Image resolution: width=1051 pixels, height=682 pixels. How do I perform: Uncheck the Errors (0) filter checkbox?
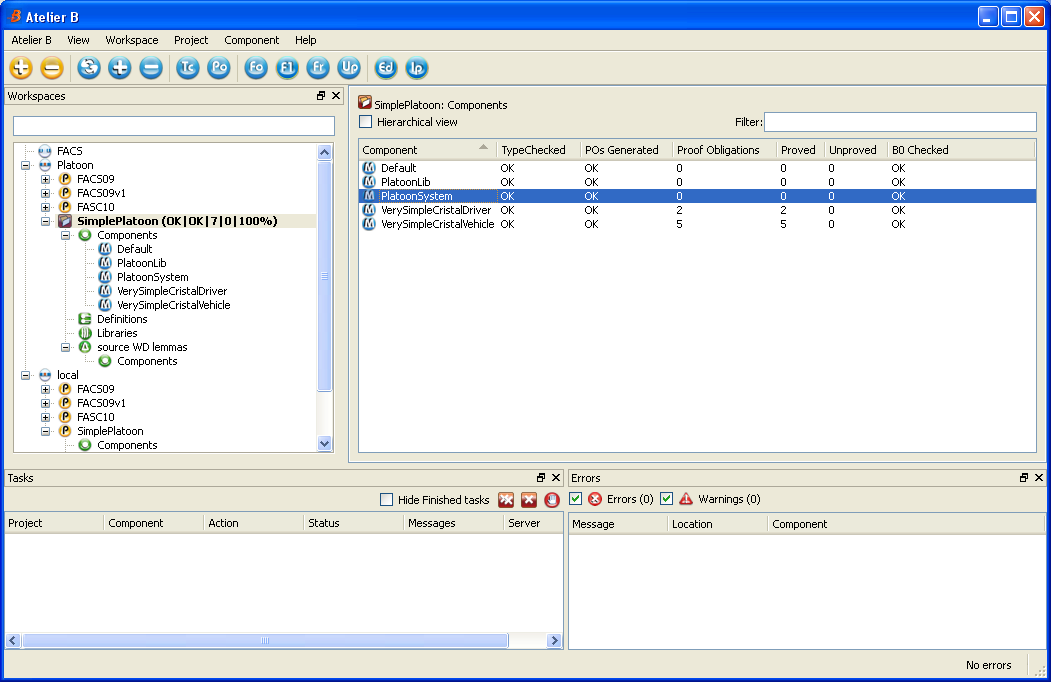click(576, 499)
